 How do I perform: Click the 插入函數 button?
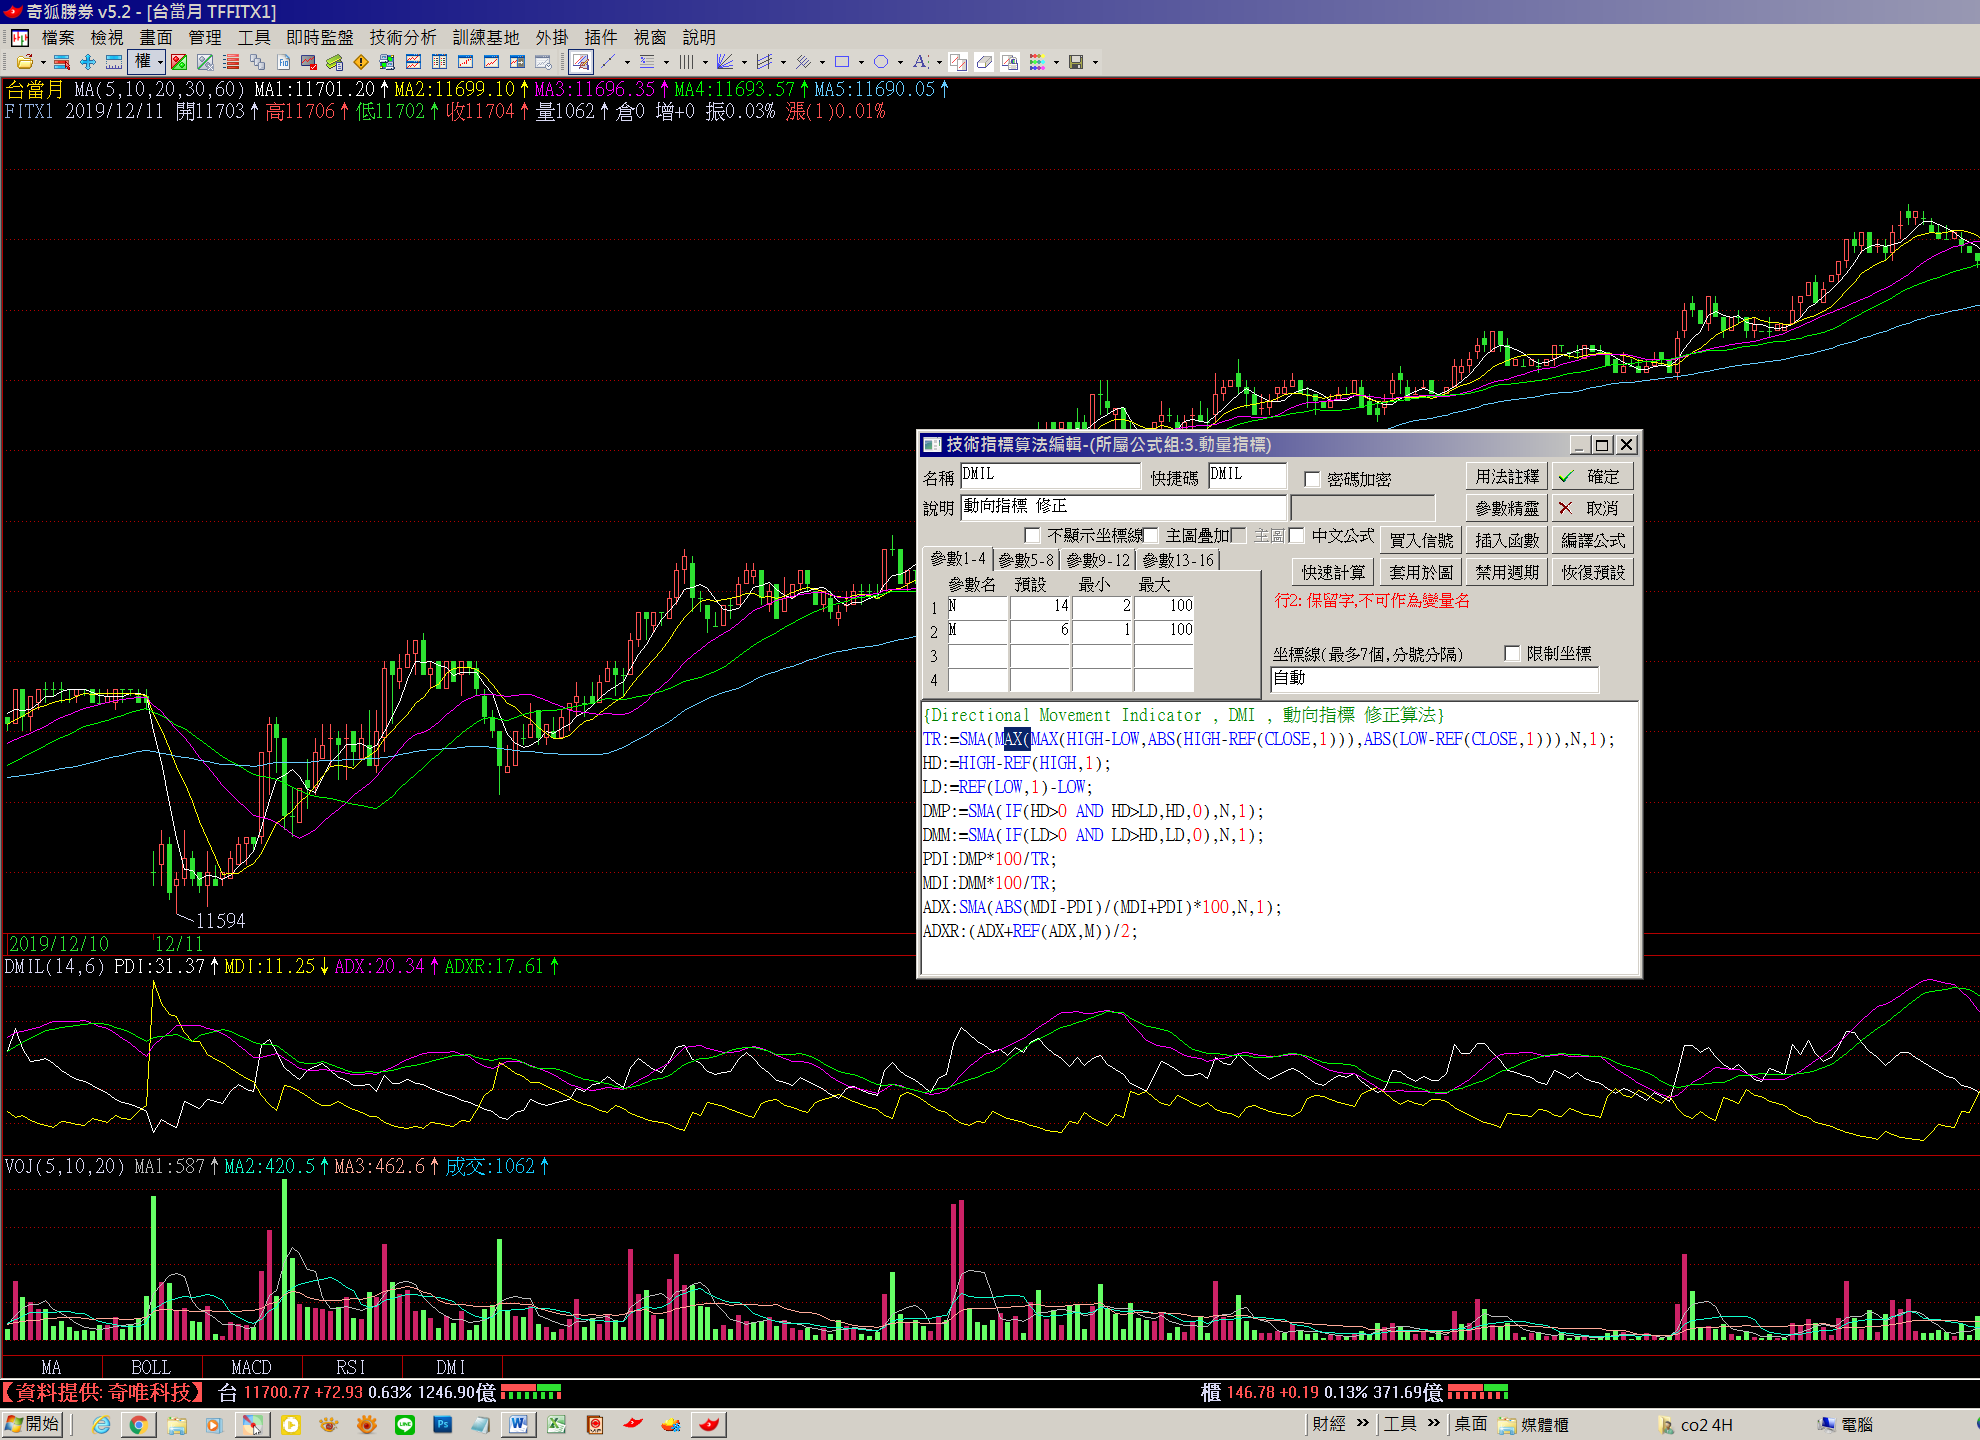[x=1507, y=540]
